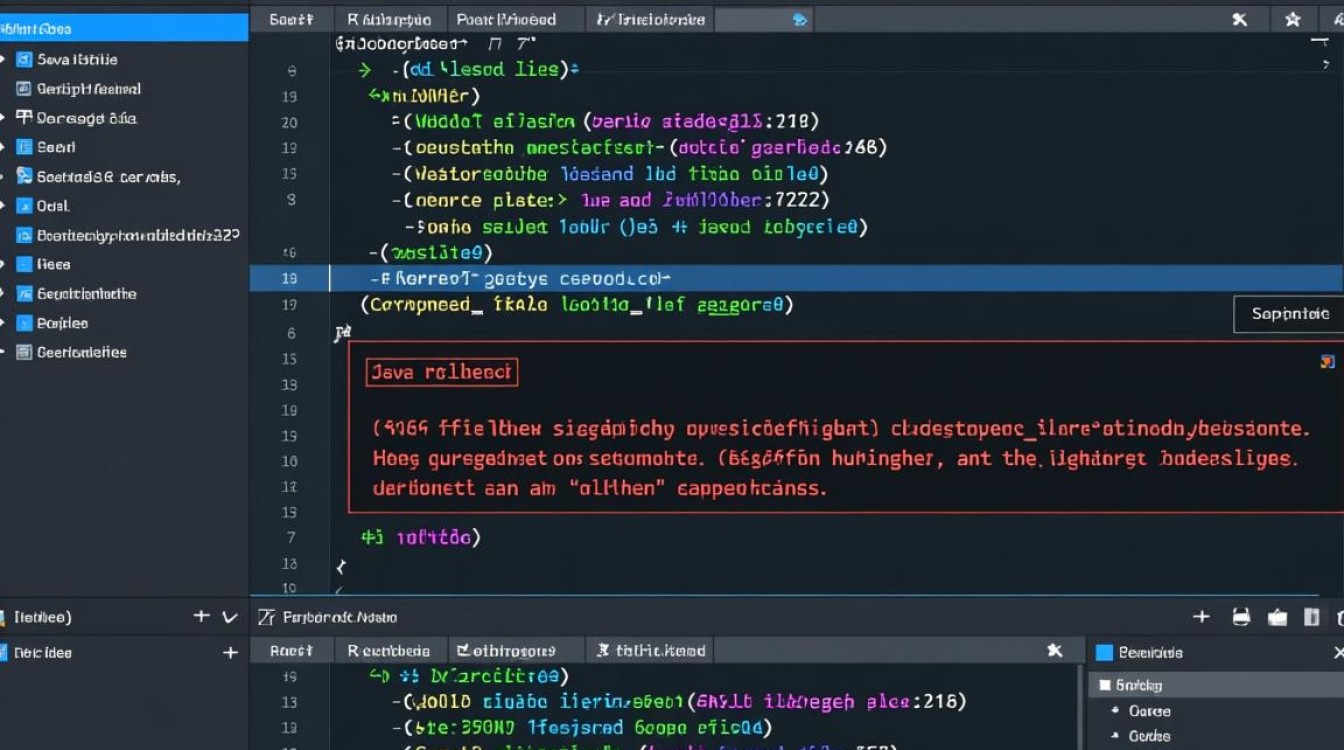Click the pin icon in top editor toolbar
The width and height of the screenshot is (1344, 750).
pos(1240,19)
